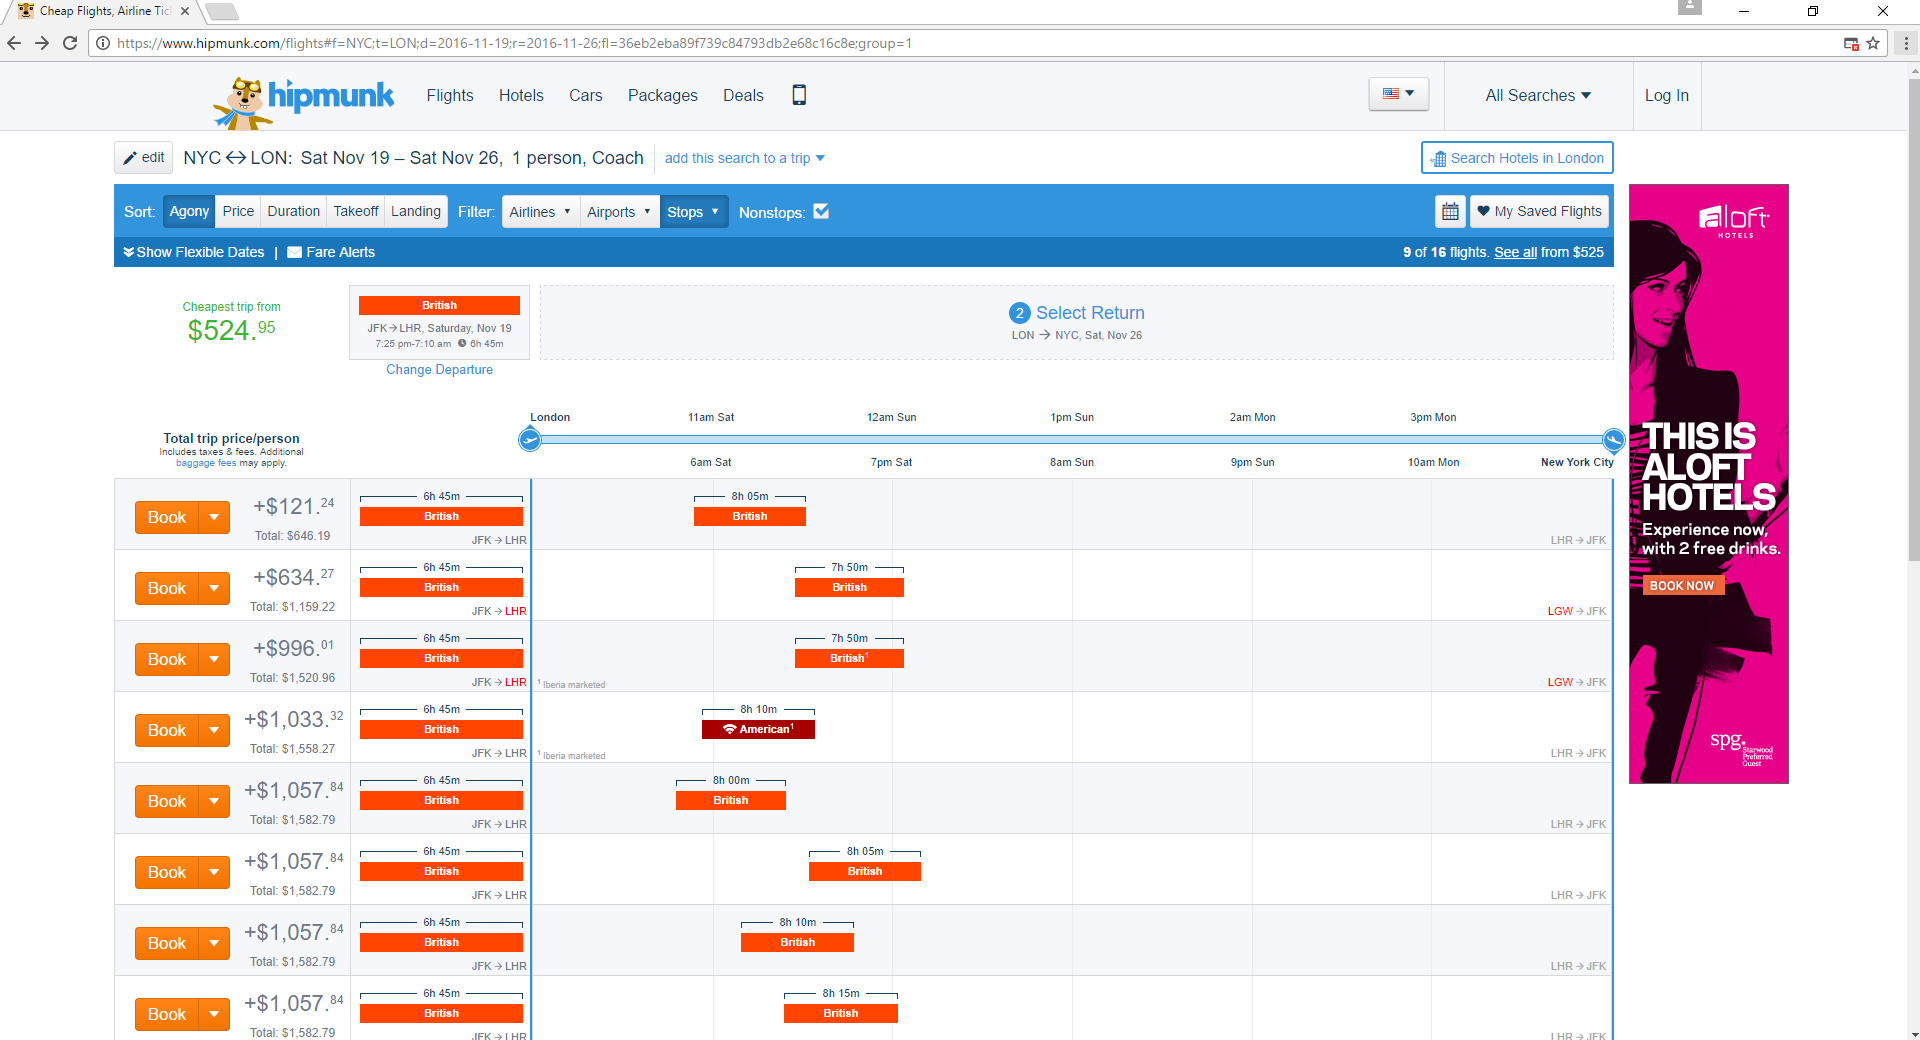Click the Fare Alerts envelope icon

pos(294,252)
